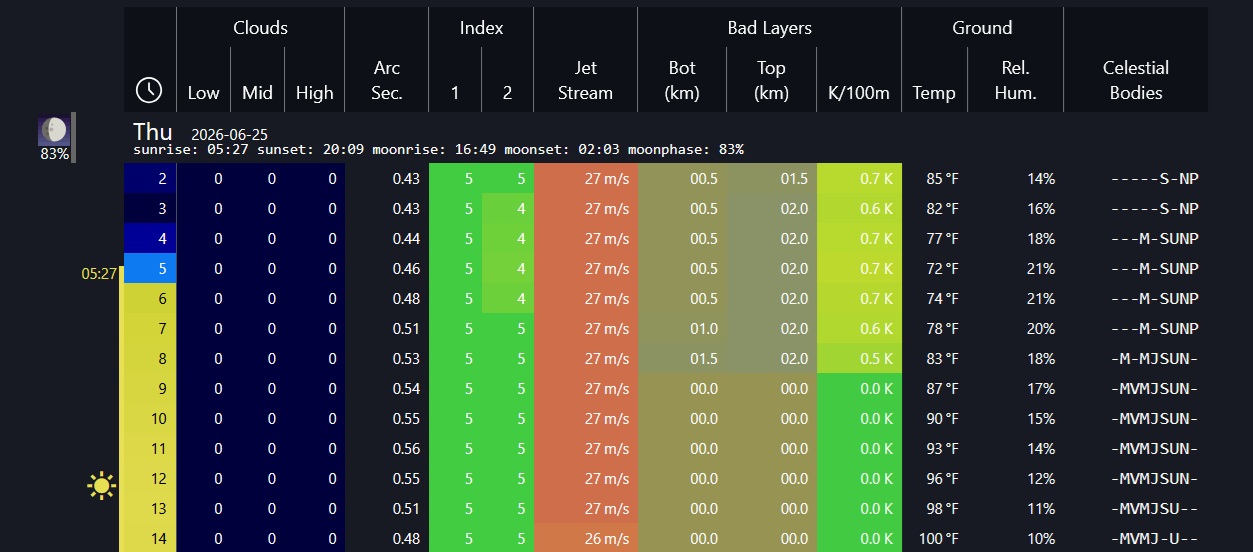The image size is (1253, 552).
Task: Click the hour 5 cell highlighted in blue
Action: (150, 269)
